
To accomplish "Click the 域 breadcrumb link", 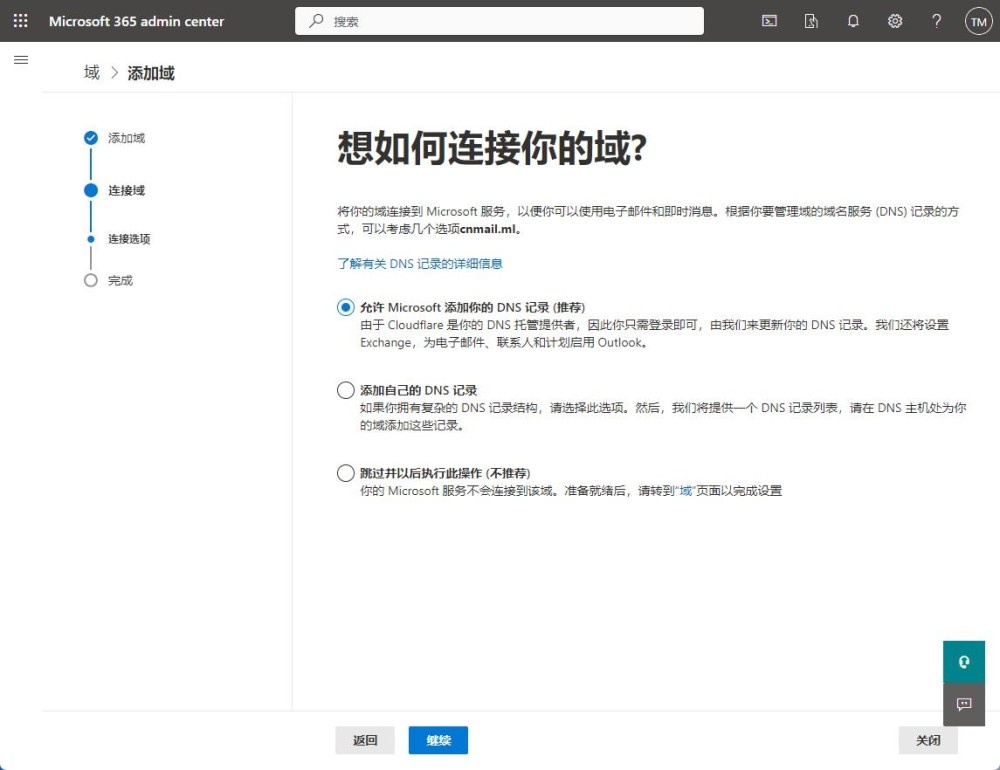I will (92, 72).
